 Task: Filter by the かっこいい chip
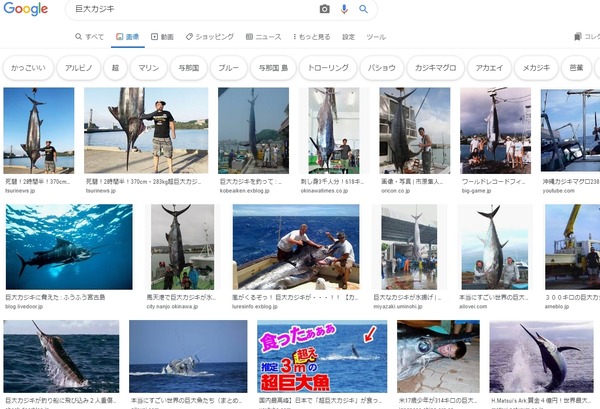point(28,68)
